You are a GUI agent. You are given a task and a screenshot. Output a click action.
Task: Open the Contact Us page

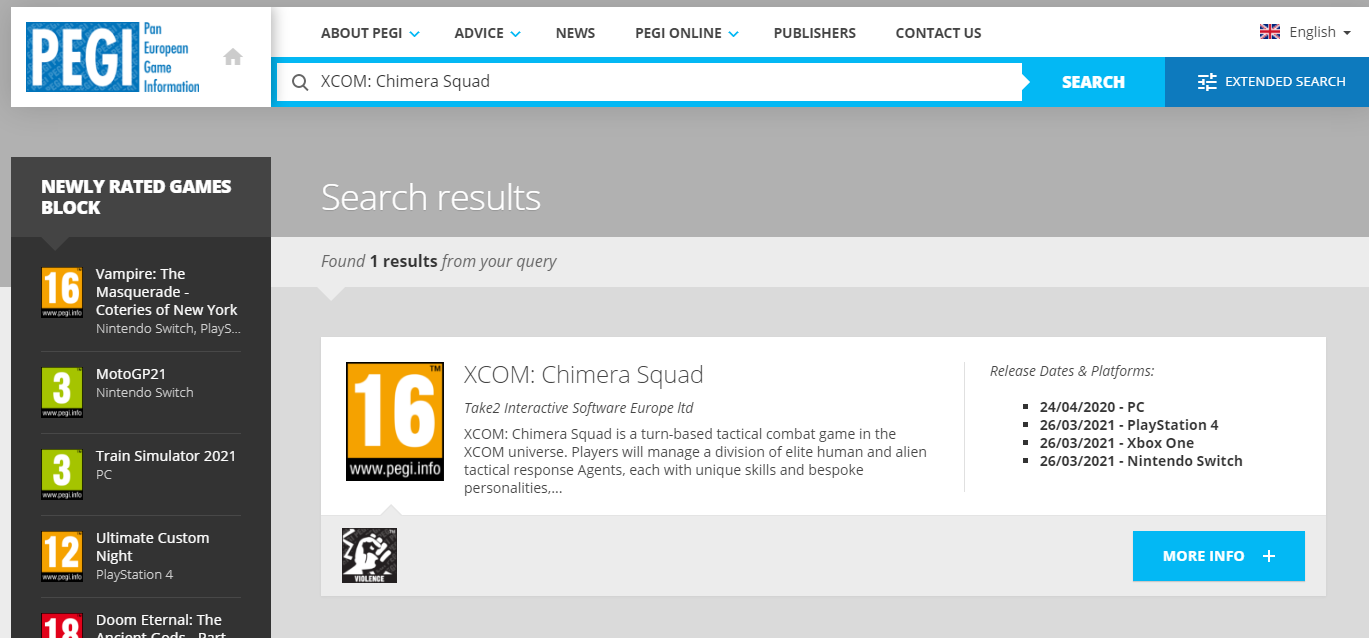[938, 33]
